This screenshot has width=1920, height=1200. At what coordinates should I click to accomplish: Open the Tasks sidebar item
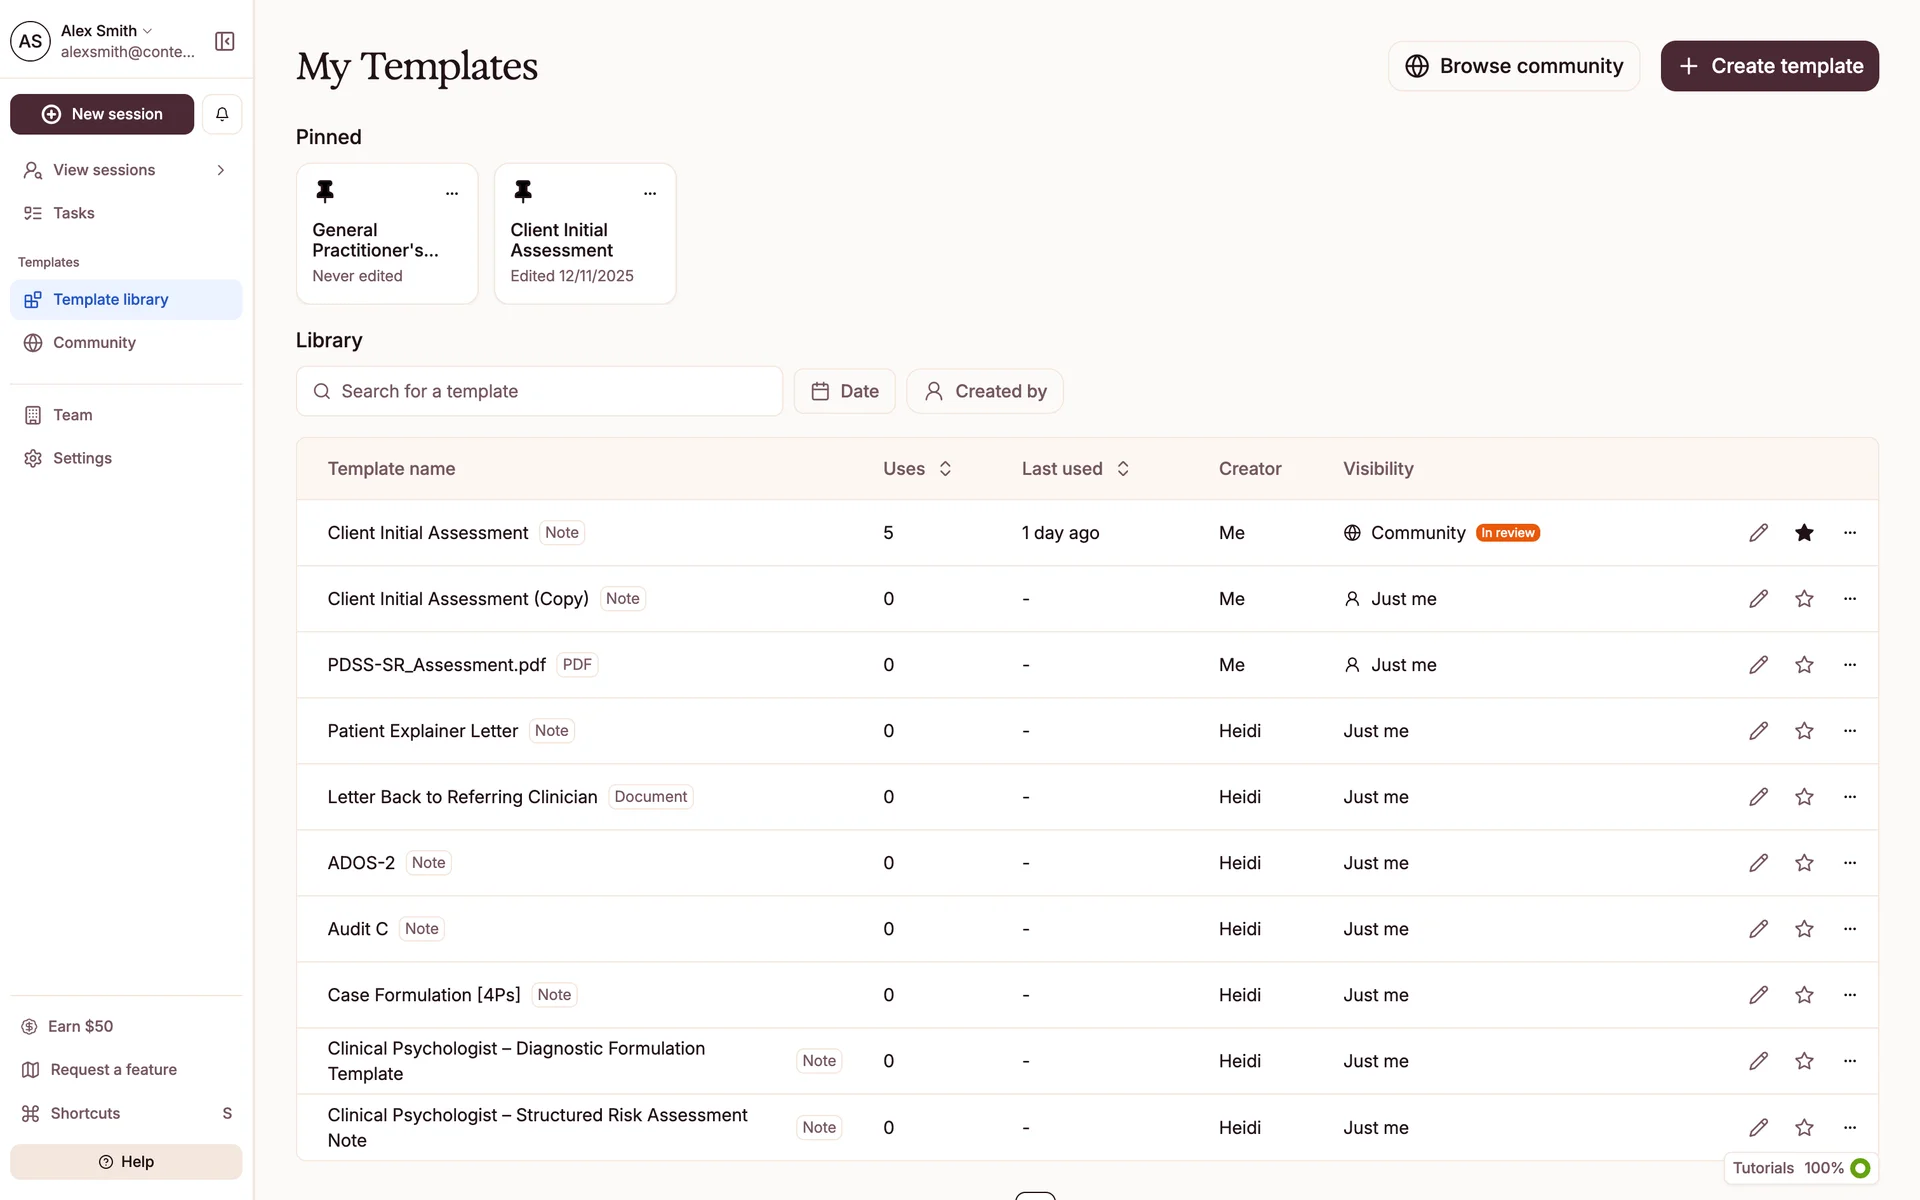coord(74,213)
